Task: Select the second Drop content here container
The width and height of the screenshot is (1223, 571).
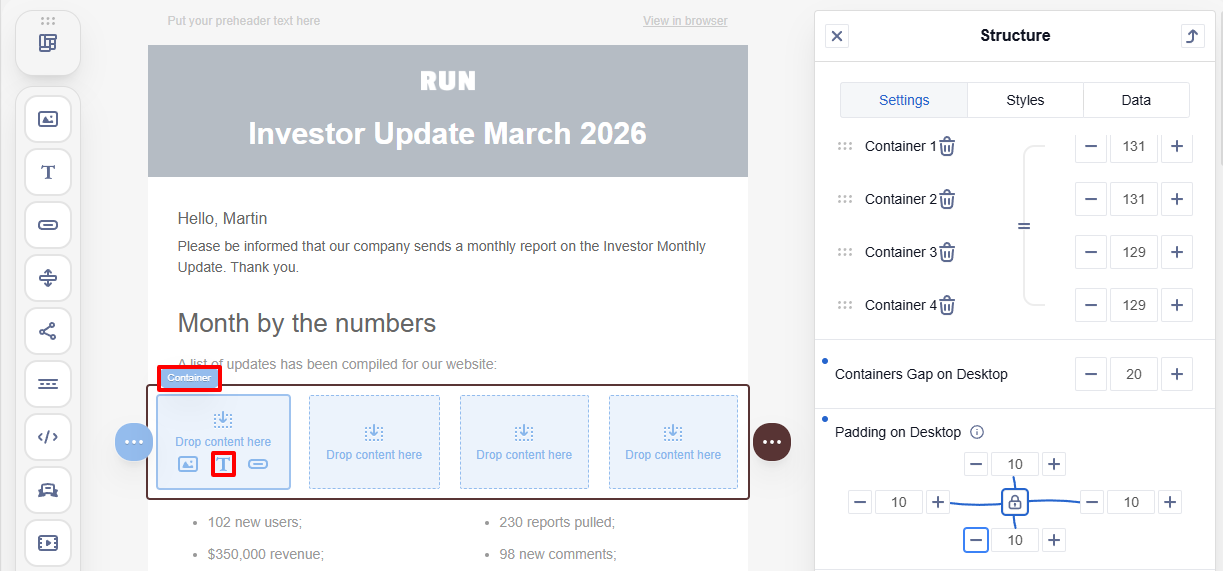Action: (x=374, y=442)
